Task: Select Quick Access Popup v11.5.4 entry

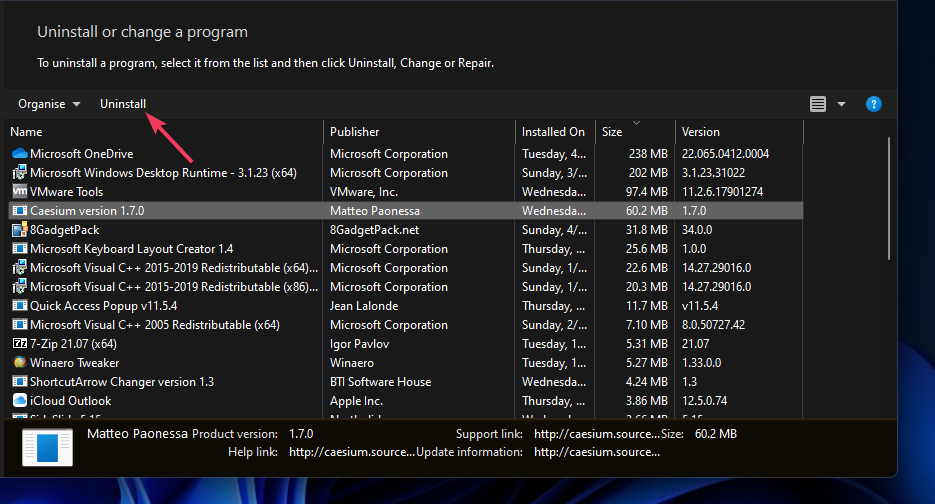Action: click(x=104, y=306)
